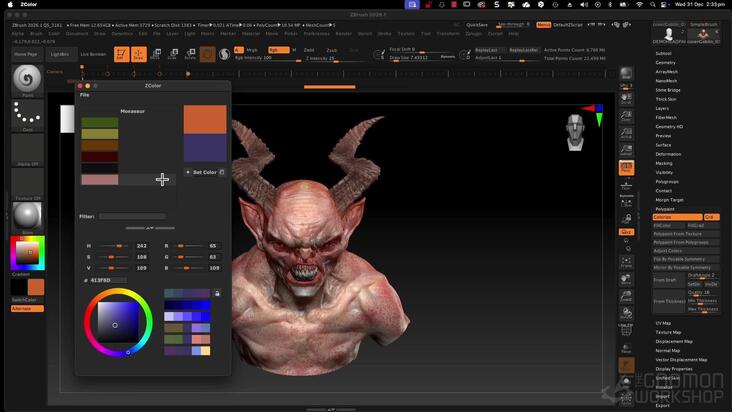Viewport: 732px width, 412px height.
Task: Toggle the Floor grid icon
Action: [x=626, y=186]
